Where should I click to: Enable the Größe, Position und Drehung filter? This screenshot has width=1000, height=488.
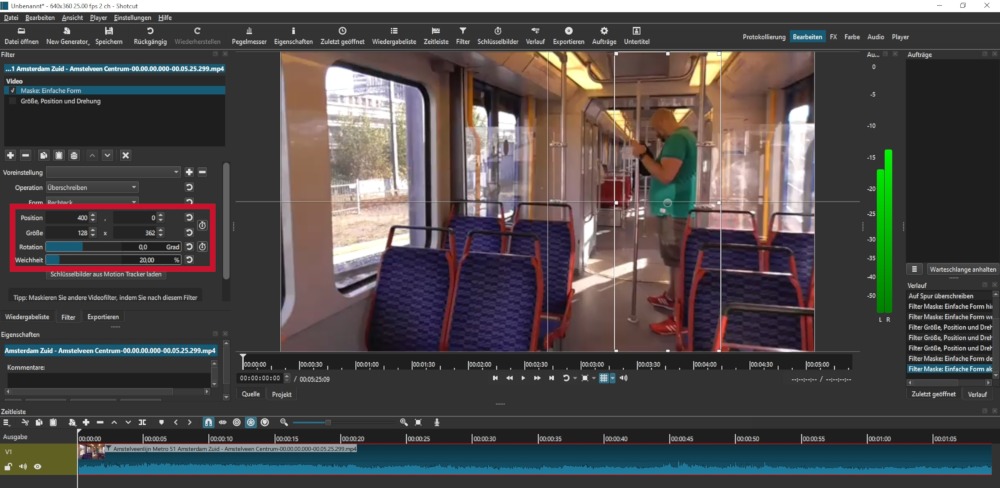tap(12, 101)
